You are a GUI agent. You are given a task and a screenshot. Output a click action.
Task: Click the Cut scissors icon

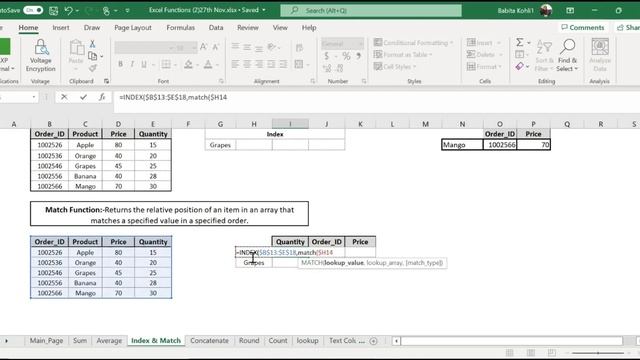[x=93, y=44]
